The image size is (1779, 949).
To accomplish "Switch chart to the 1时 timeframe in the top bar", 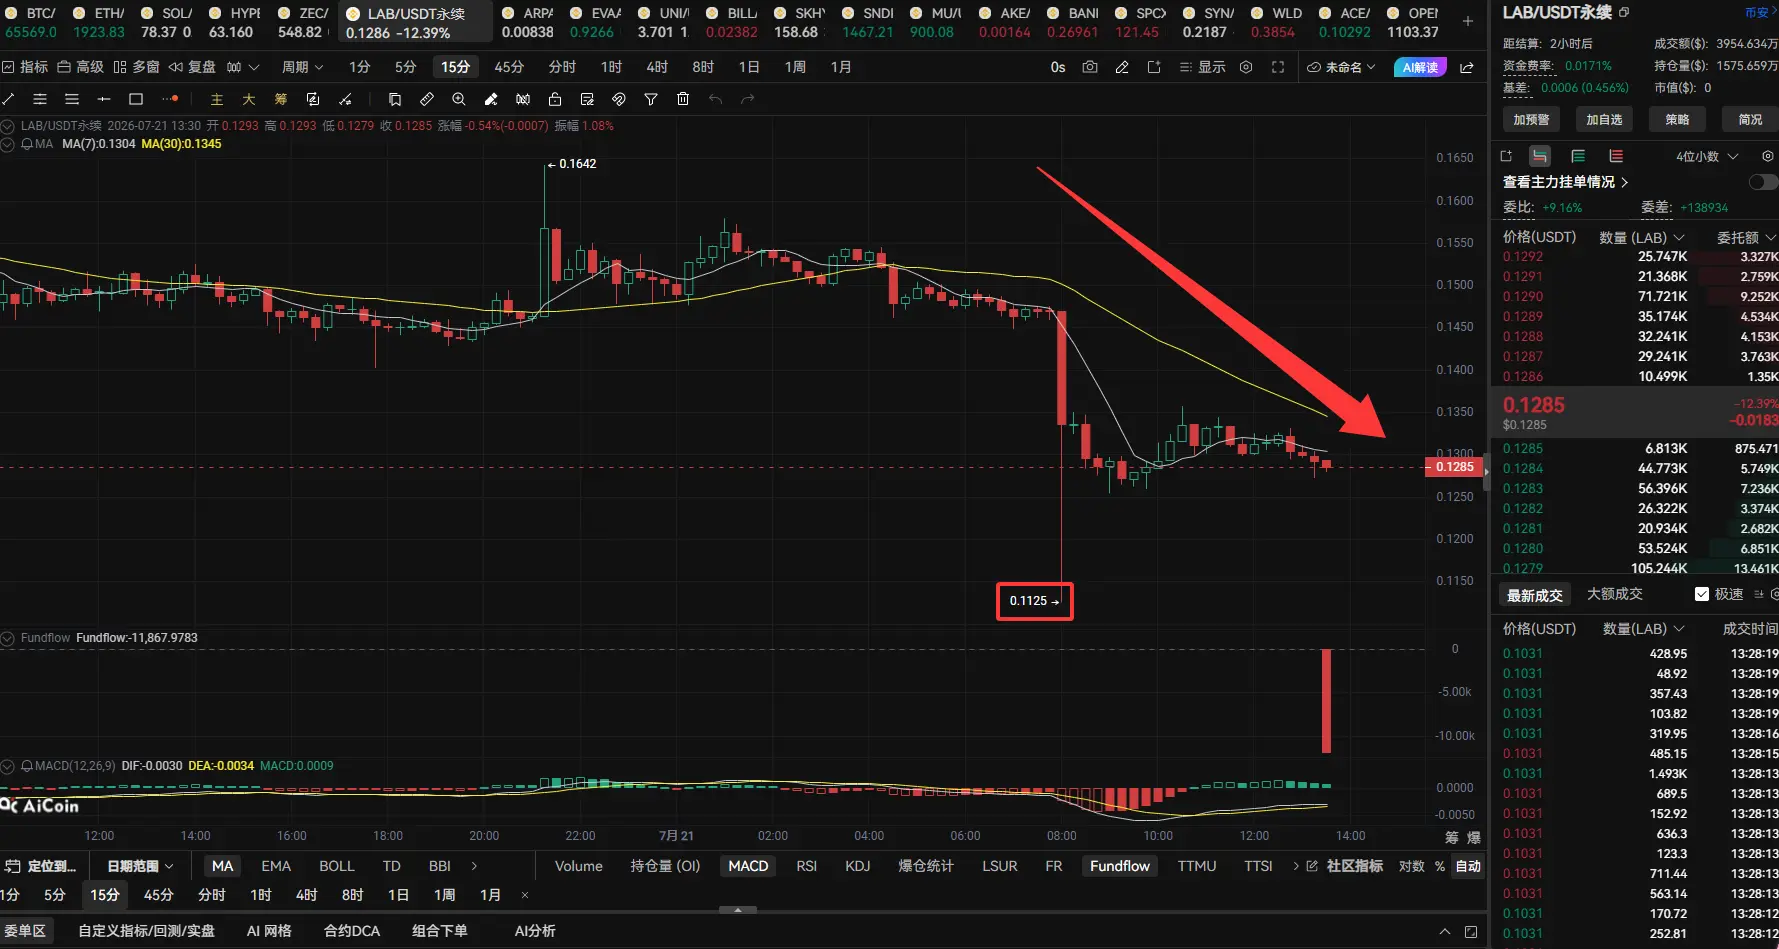I will coord(611,67).
